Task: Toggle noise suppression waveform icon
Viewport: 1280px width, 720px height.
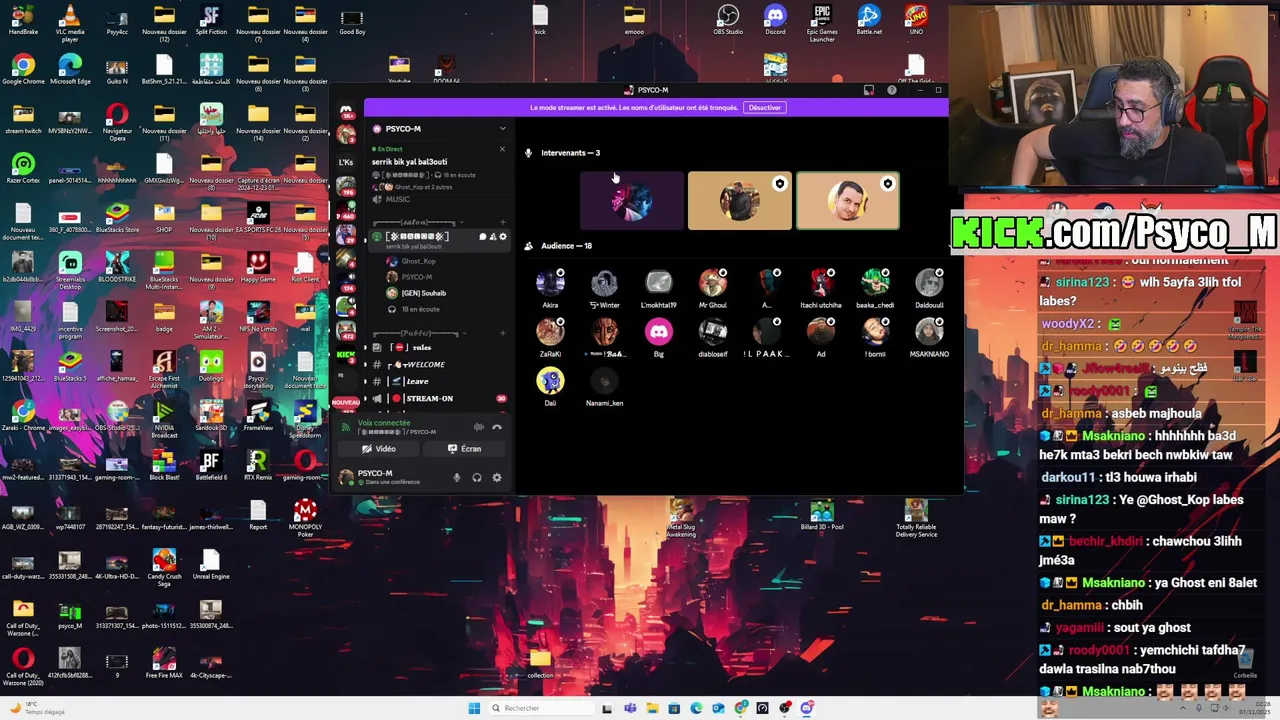Action: [x=479, y=427]
